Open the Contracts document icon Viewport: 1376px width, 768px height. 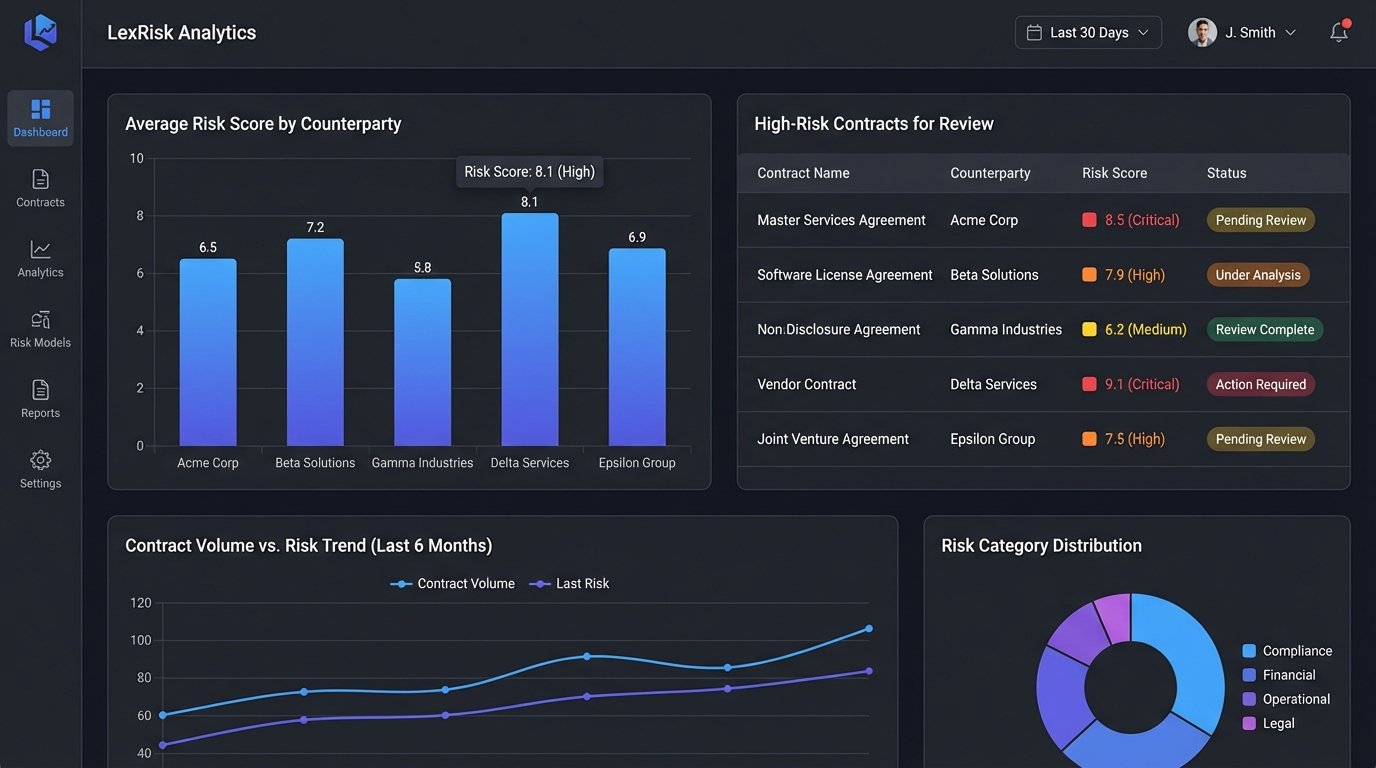pyautogui.click(x=40, y=180)
